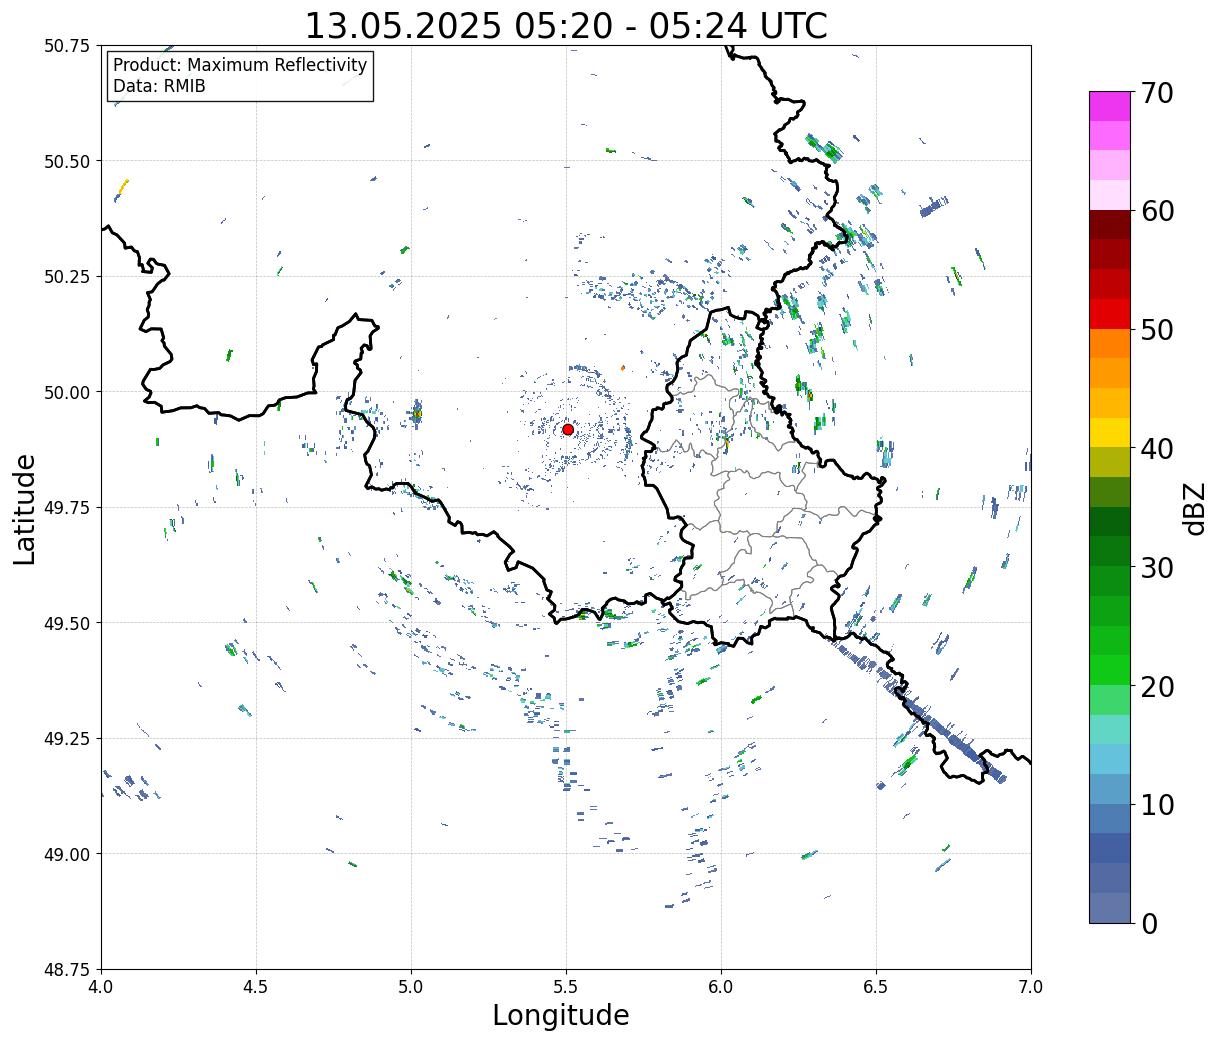Click the 50.75 latitude tick label
This screenshot has width=1219, height=1040.
click(x=67, y=46)
